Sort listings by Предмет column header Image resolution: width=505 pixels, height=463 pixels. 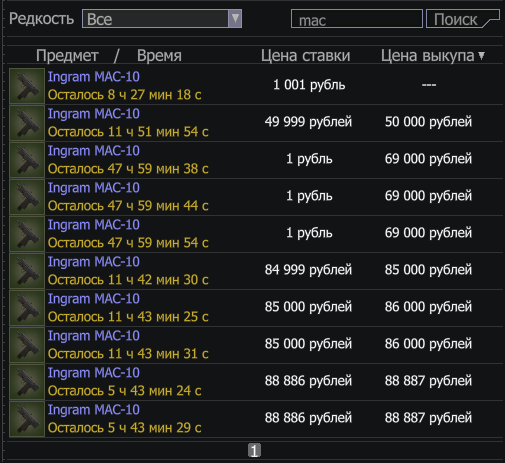[x=67, y=55]
